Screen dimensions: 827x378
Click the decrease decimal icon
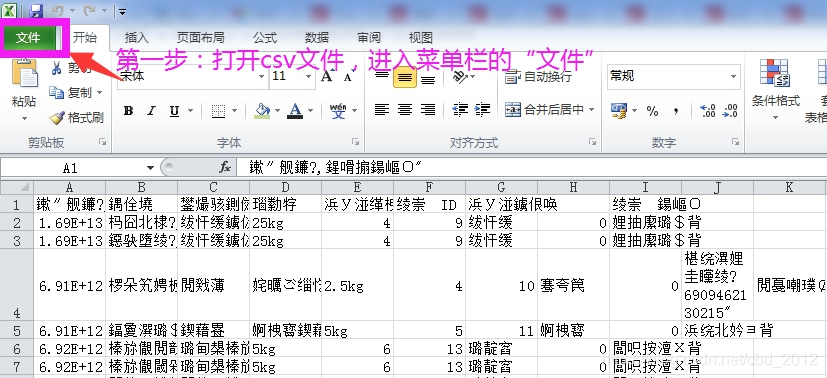tap(730, 111)
